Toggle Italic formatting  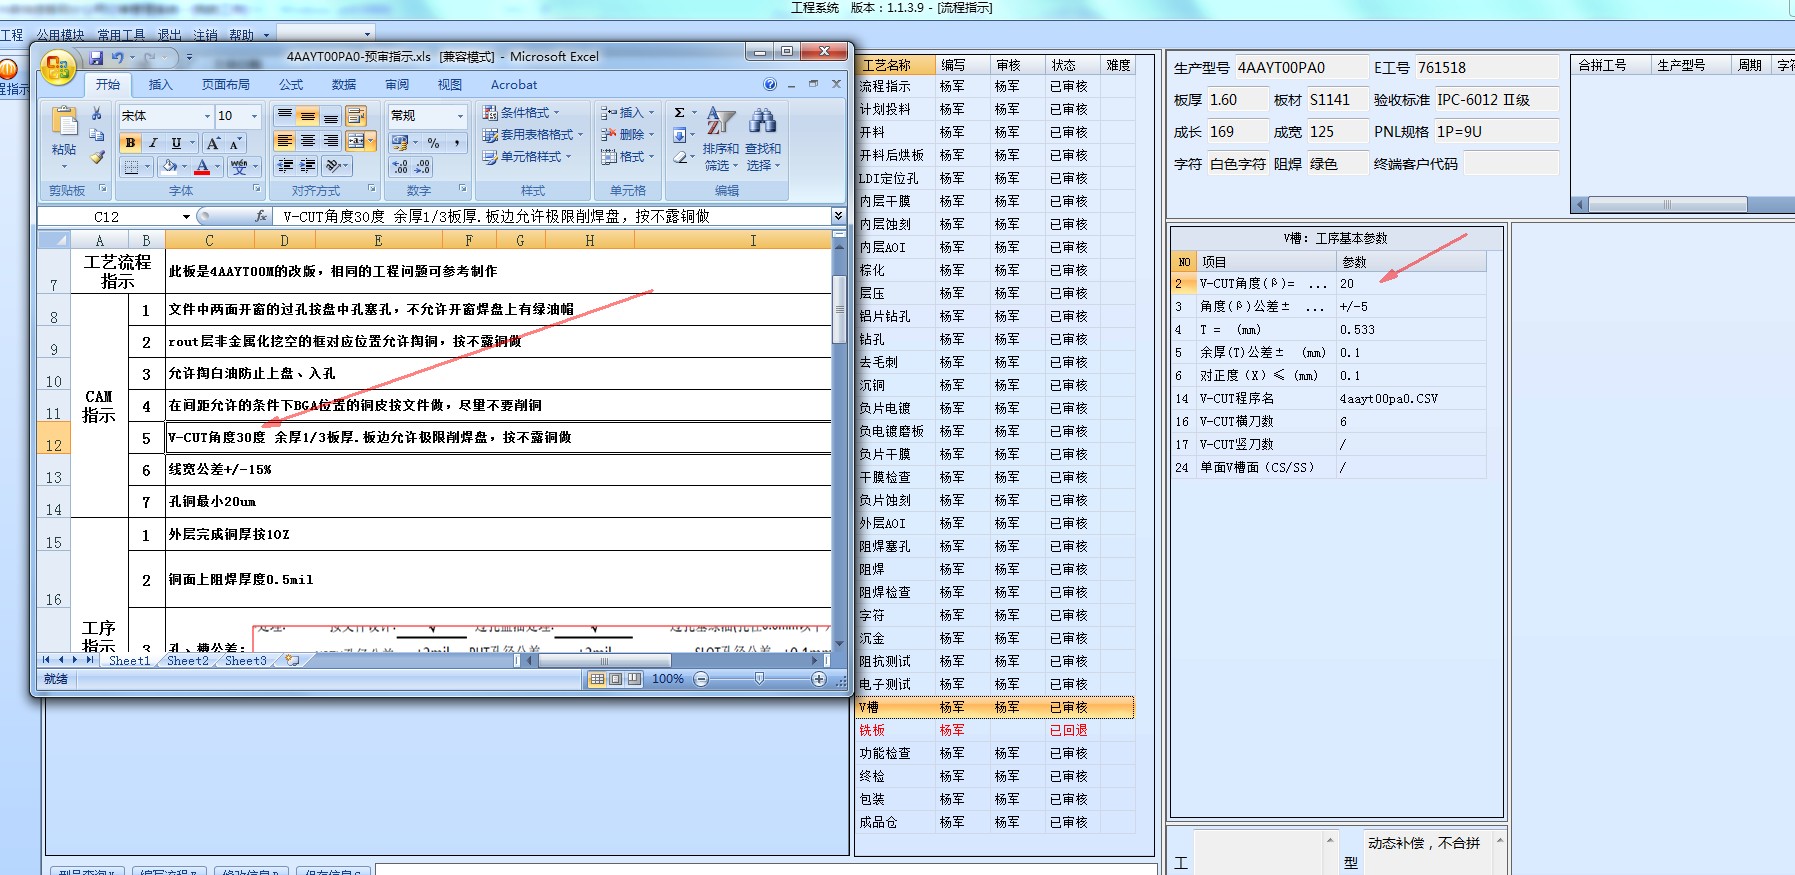point(153,143)
